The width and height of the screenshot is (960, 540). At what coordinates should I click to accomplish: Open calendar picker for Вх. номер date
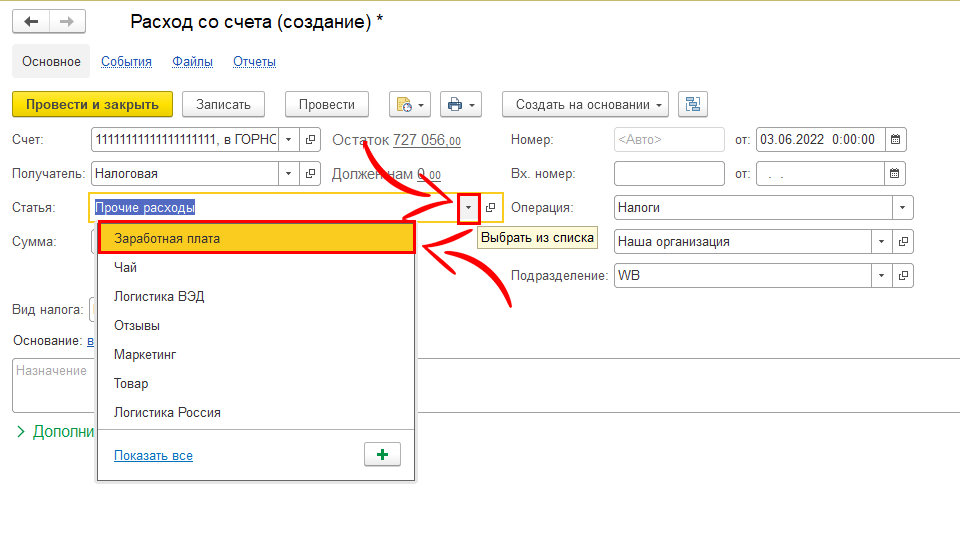(894, 174)
